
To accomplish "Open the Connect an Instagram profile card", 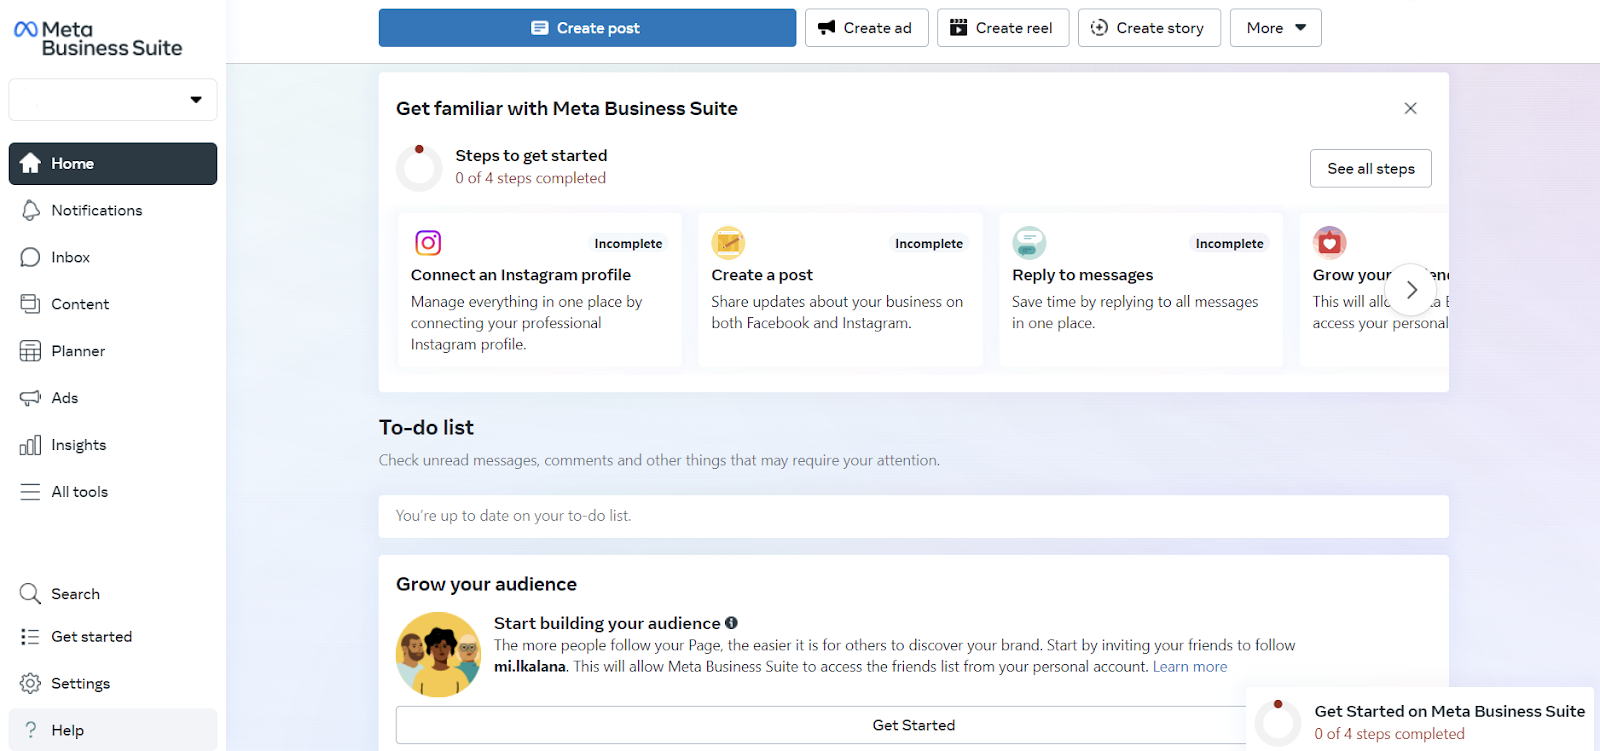I will (x=539, y=290).
